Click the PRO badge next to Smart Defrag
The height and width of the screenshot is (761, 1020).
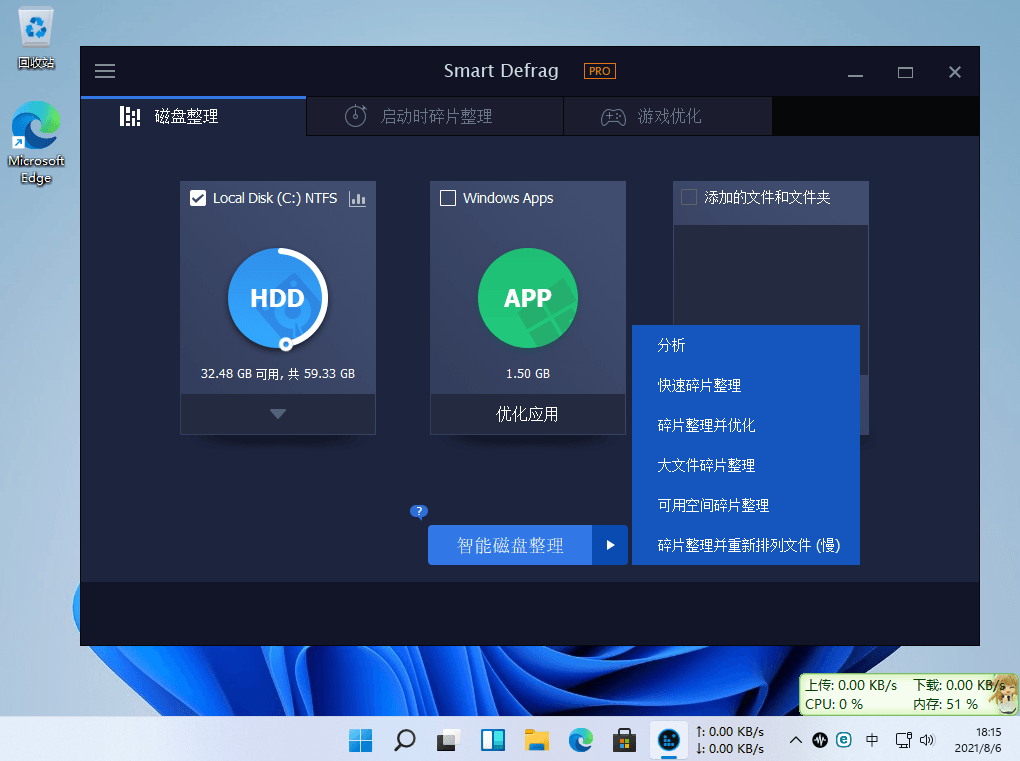599,71
